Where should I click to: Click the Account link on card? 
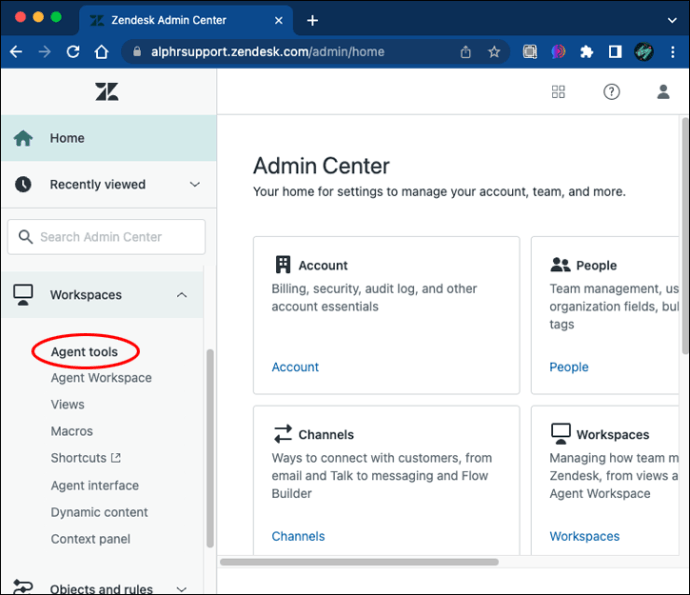(x=295, y=367)
